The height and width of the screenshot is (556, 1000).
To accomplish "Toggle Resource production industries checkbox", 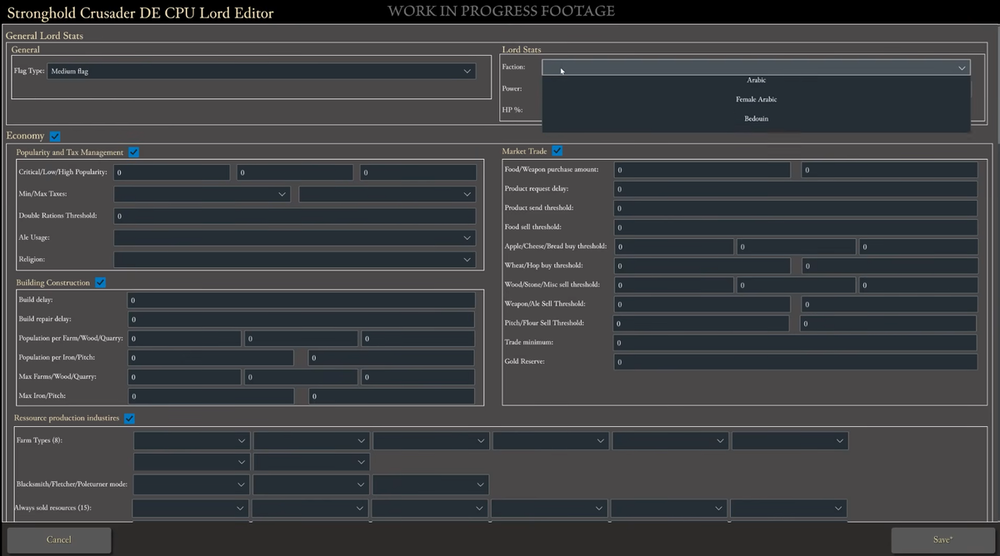I will click(129, 418).
